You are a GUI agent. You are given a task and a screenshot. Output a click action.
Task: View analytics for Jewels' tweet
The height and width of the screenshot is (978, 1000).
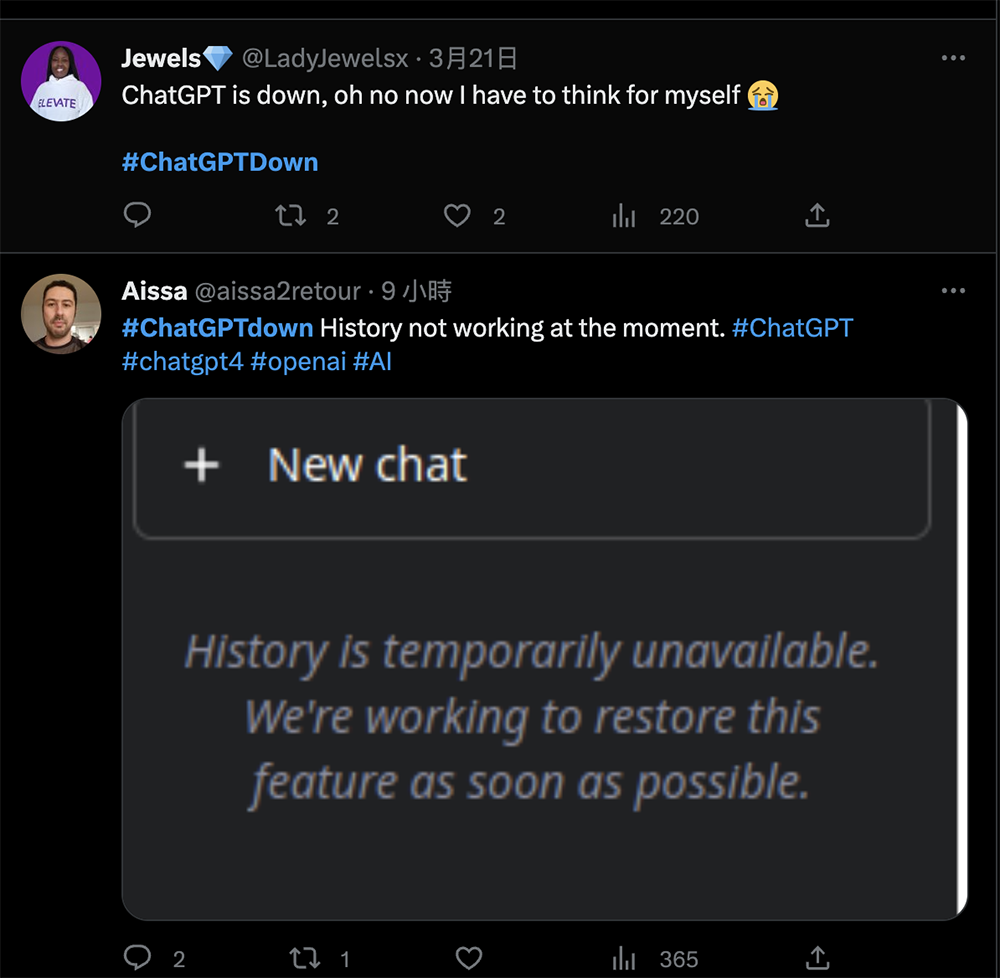coord(624,216)
